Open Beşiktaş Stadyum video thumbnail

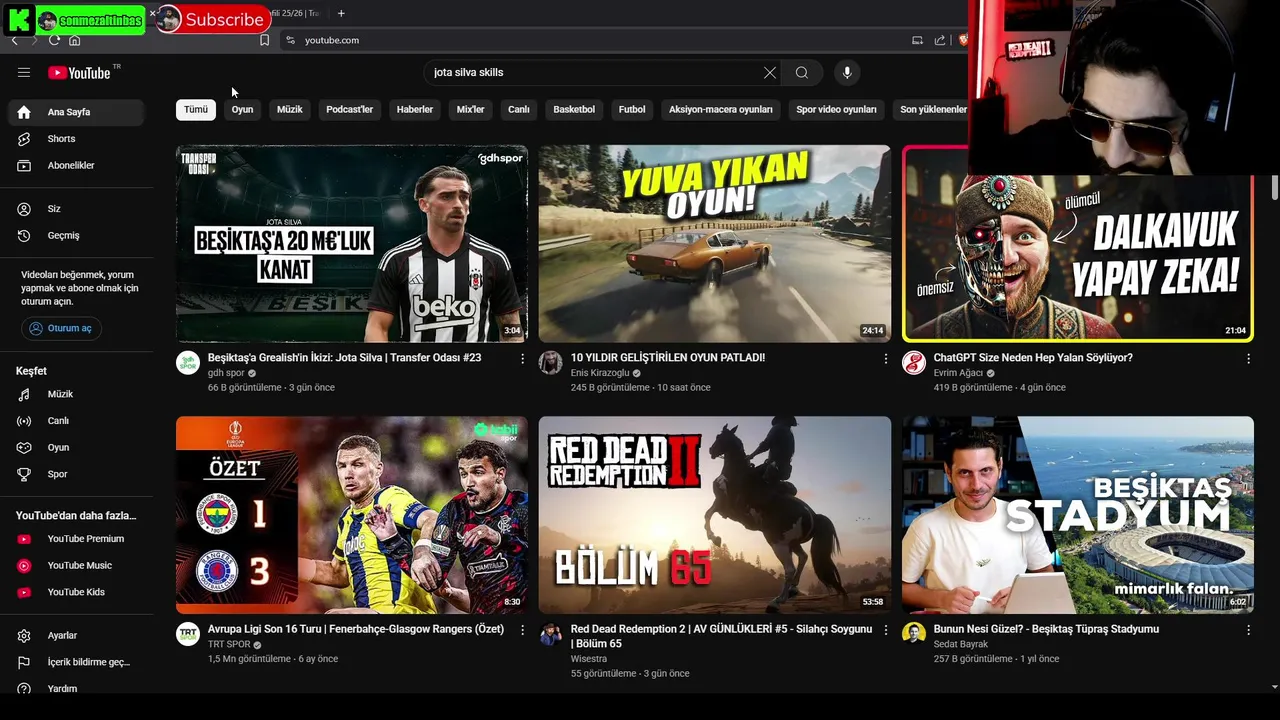[1078, 515]
